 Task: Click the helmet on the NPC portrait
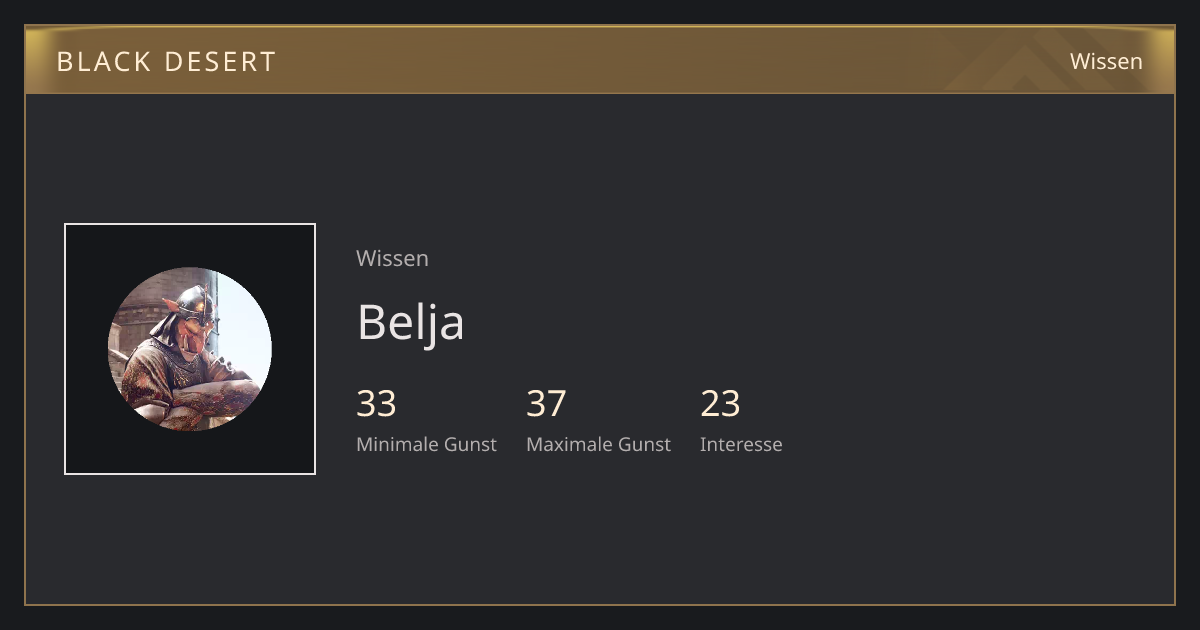pyautogui.click(x=194, y=301)
